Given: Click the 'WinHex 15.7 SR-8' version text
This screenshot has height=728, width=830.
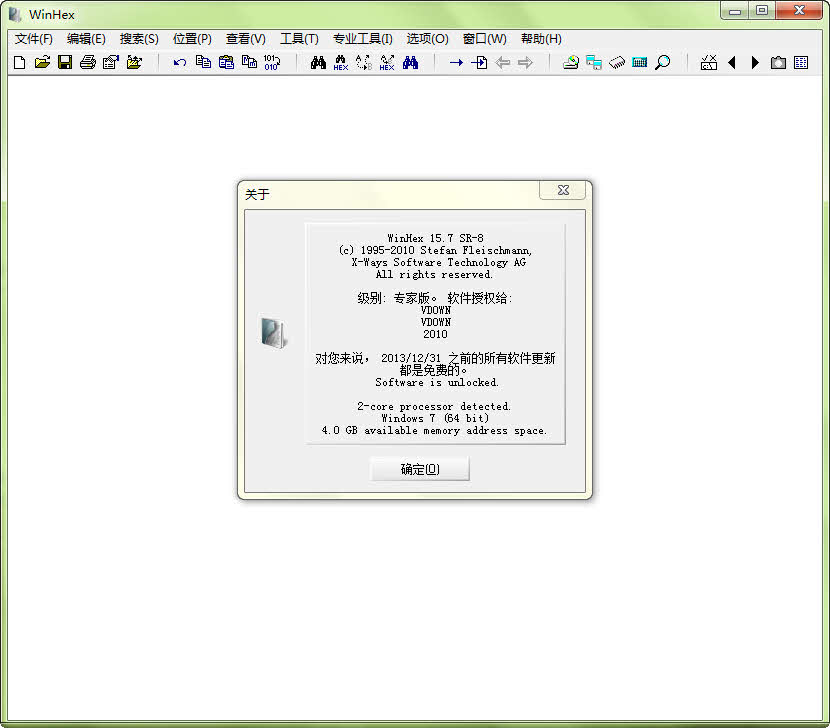Looking at the screenshot, I should pos(435,238).
